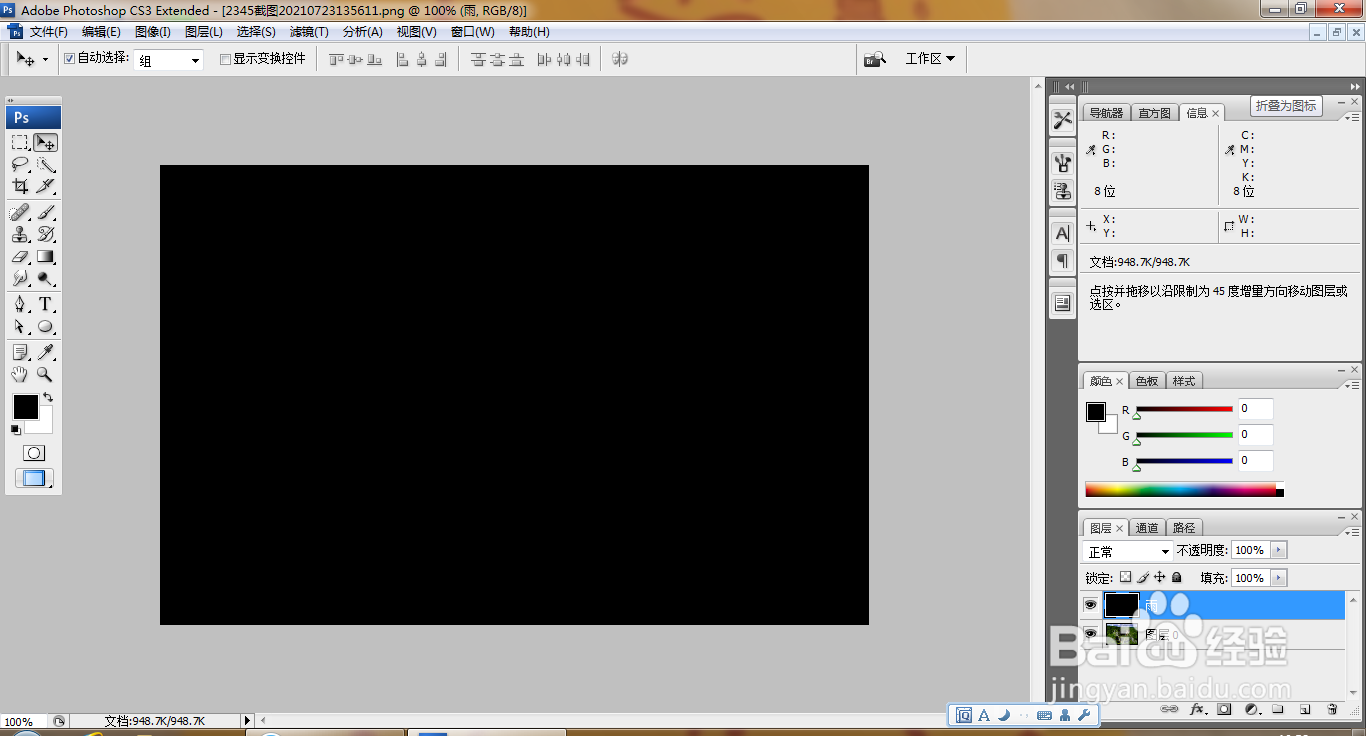Viewport: 1366px width, 736px height.
Task: Toggle the 自动选择 checkbox
Action: [x=69, y=59]
